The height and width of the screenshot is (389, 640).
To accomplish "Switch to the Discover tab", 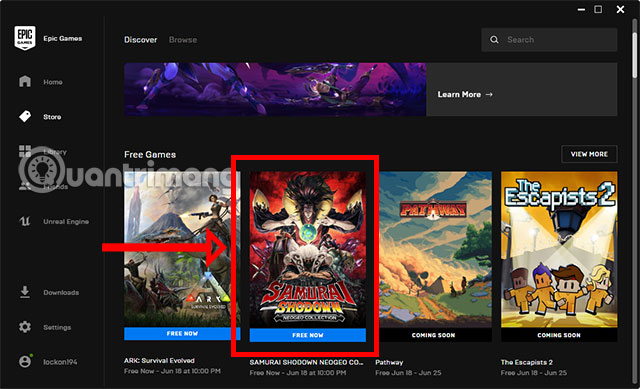I will pos(140,40).
